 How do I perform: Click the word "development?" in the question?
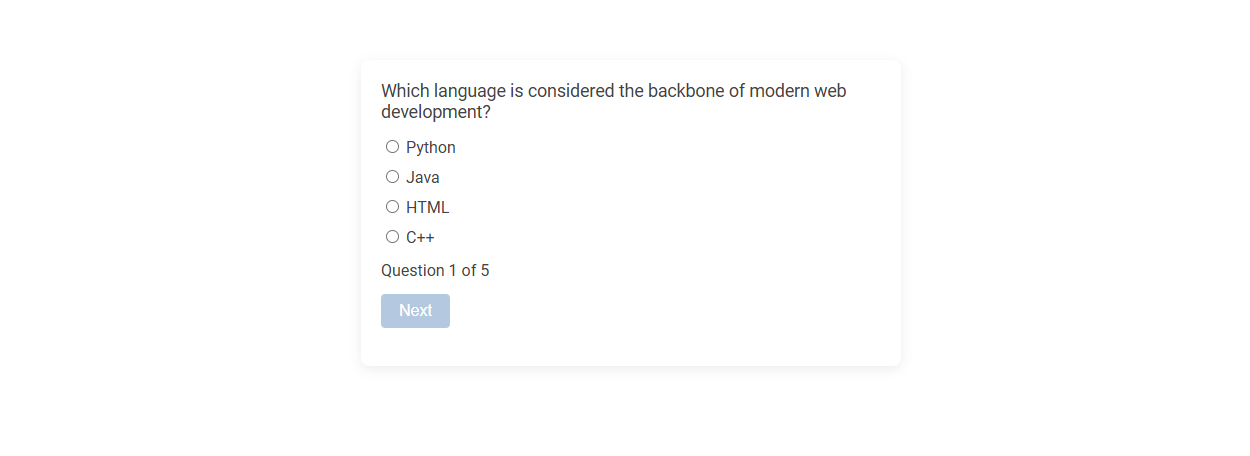(436, 112)
